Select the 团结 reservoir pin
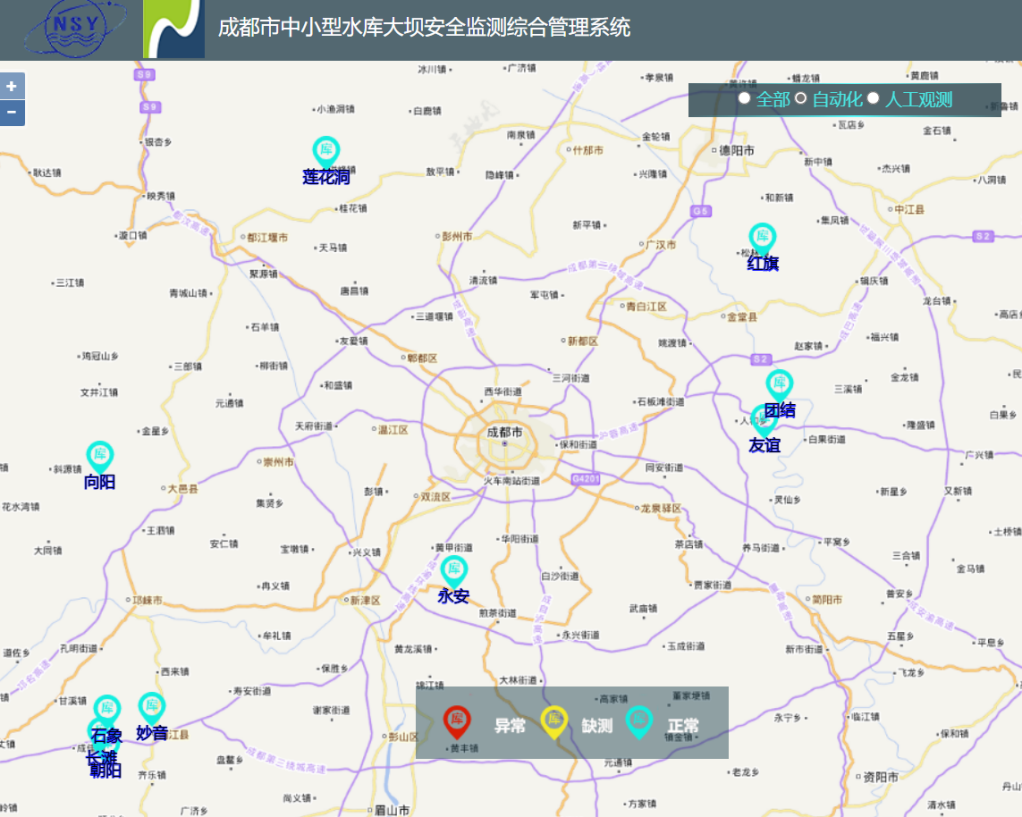1022x817 pixels. (779, 384)
